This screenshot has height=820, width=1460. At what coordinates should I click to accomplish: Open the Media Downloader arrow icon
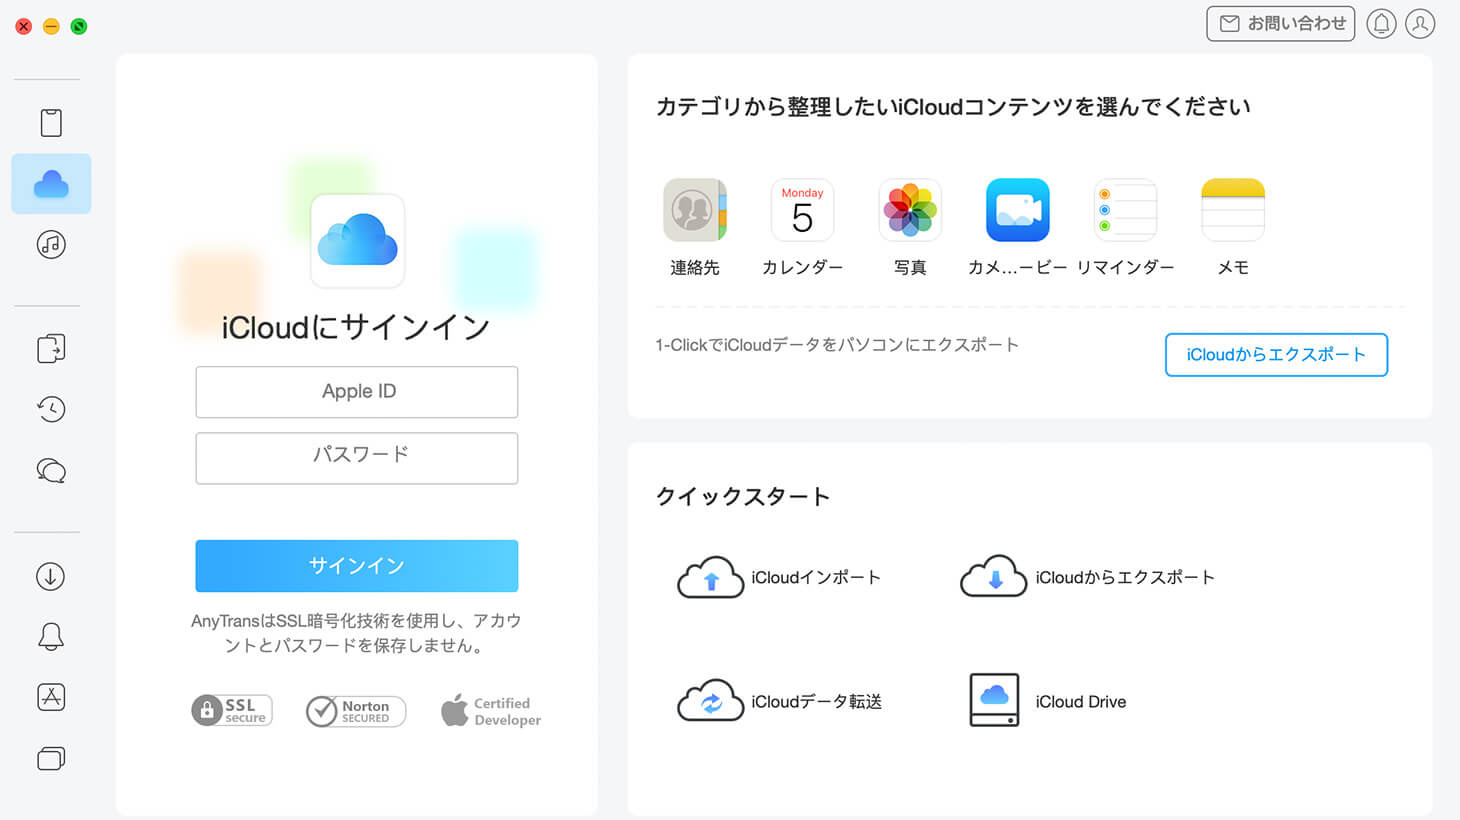coord(50,576)
